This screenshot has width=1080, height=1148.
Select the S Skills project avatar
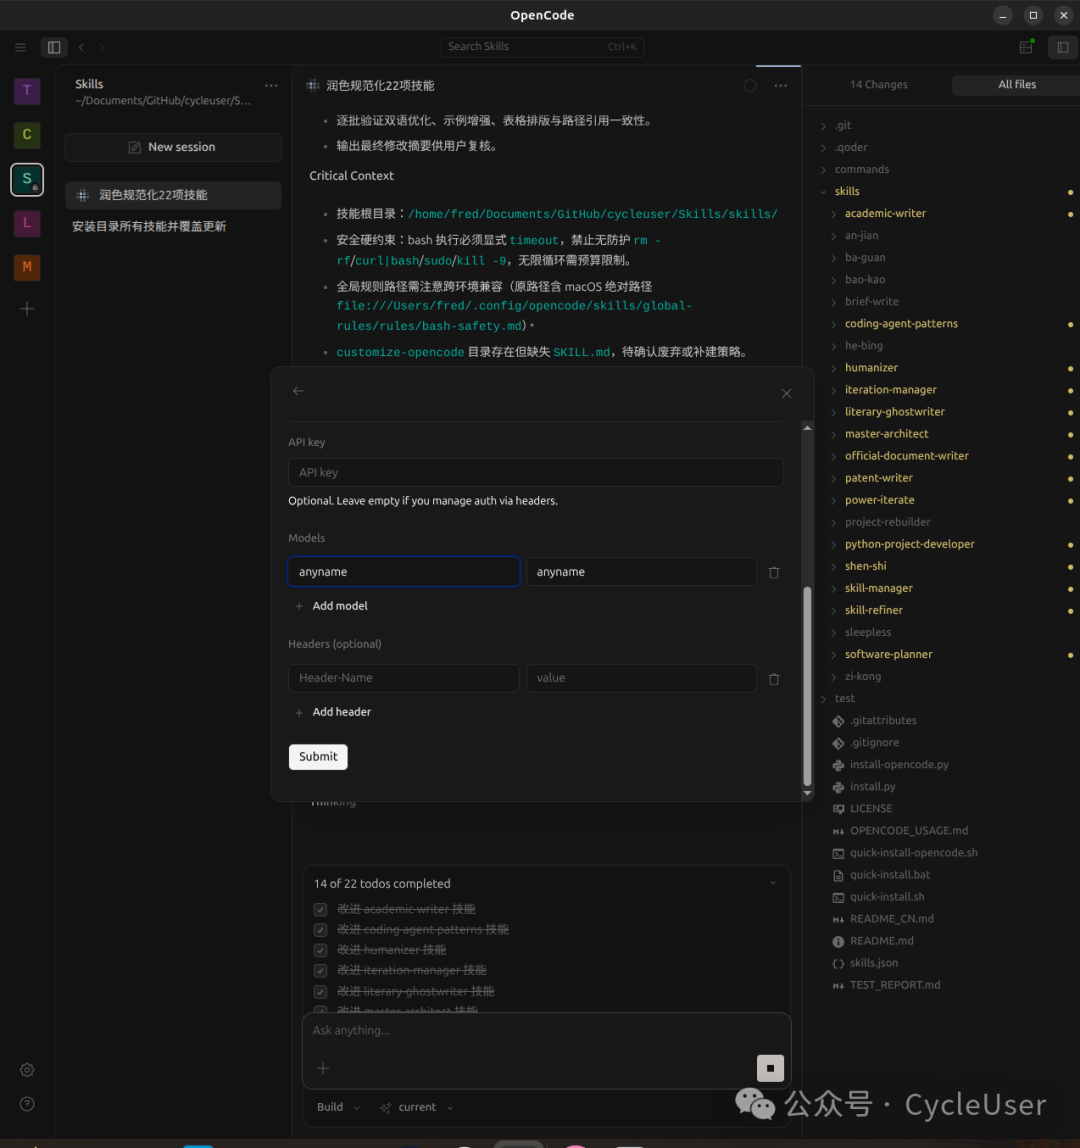27,179
